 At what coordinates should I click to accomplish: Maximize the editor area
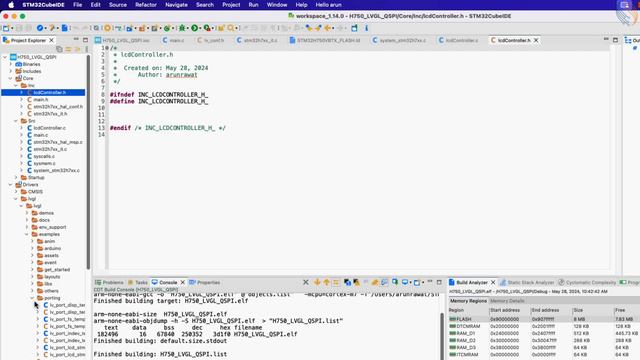pos(615,40)
